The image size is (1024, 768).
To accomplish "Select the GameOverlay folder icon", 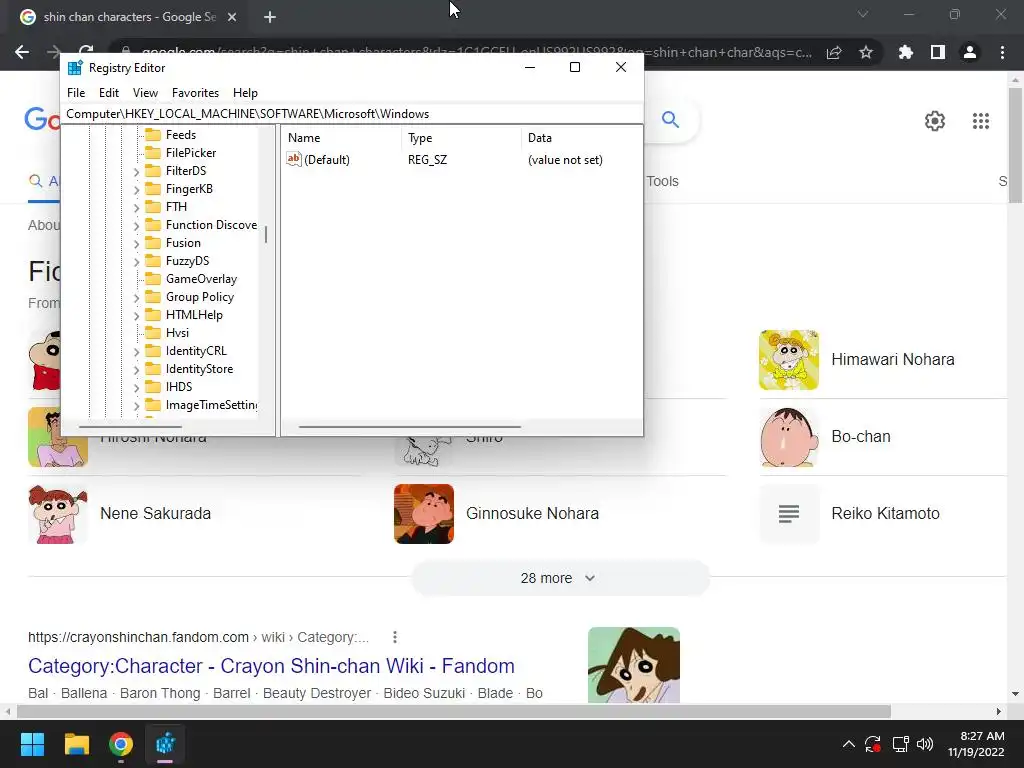I will tap(153, 279).
